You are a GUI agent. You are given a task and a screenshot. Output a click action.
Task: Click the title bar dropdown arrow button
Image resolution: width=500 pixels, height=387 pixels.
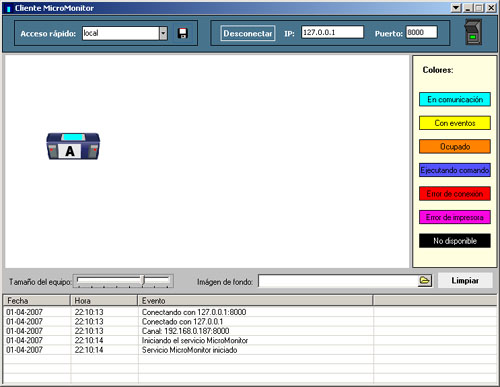[x=456, y=8]
